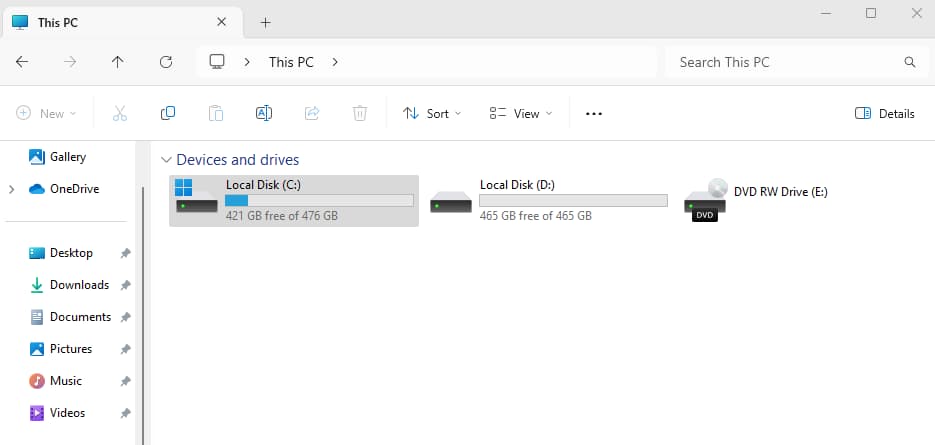Viewport: 935px width, 445px height.
Task: Click the This PC tab icon
Action: pyautogui.click(x=20, y=23)
